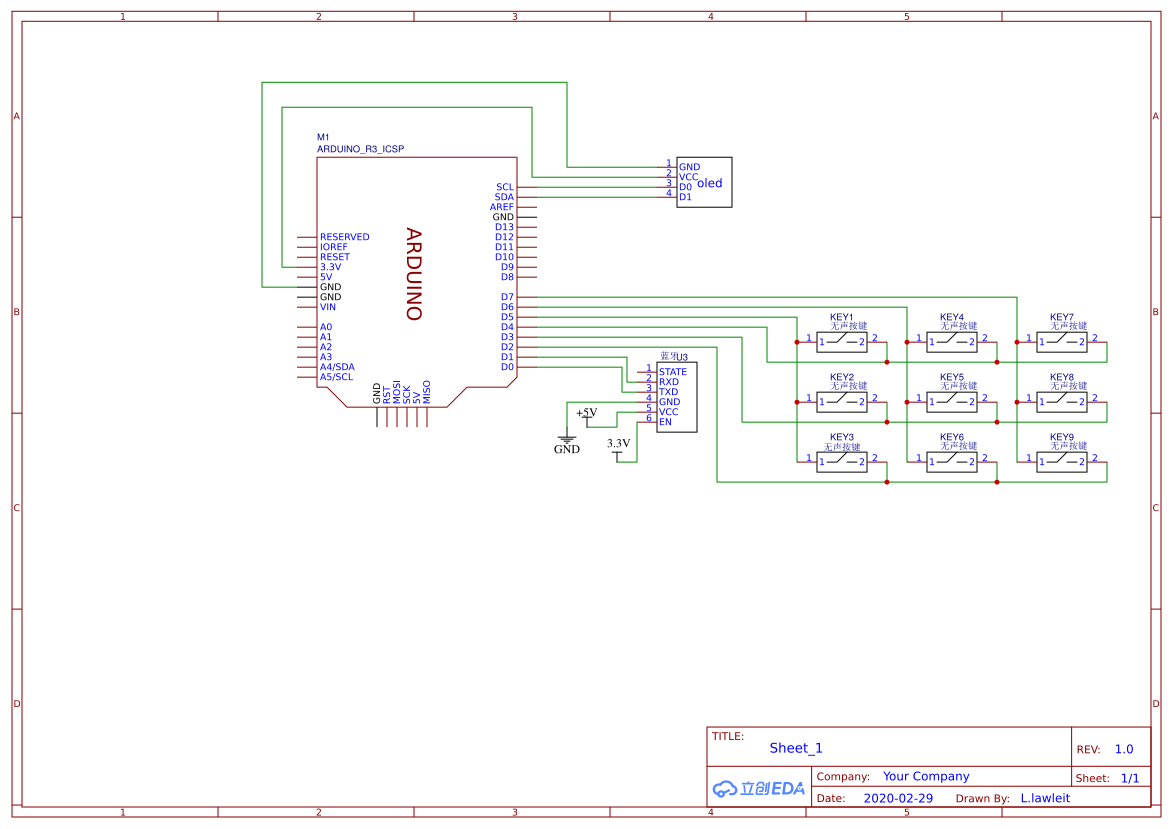Select the KEY4 switch symbol
Image resolution: width=1171 pixels, height=829 pixels.
click(951, 342)
